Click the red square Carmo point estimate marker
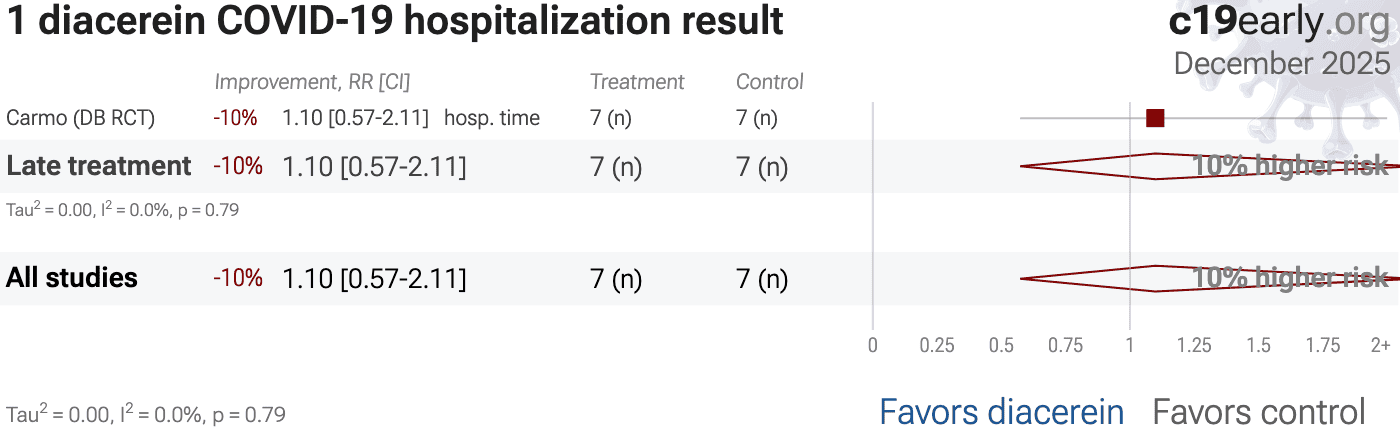Screen dimensions: 1400x429 click(1155, 118)
